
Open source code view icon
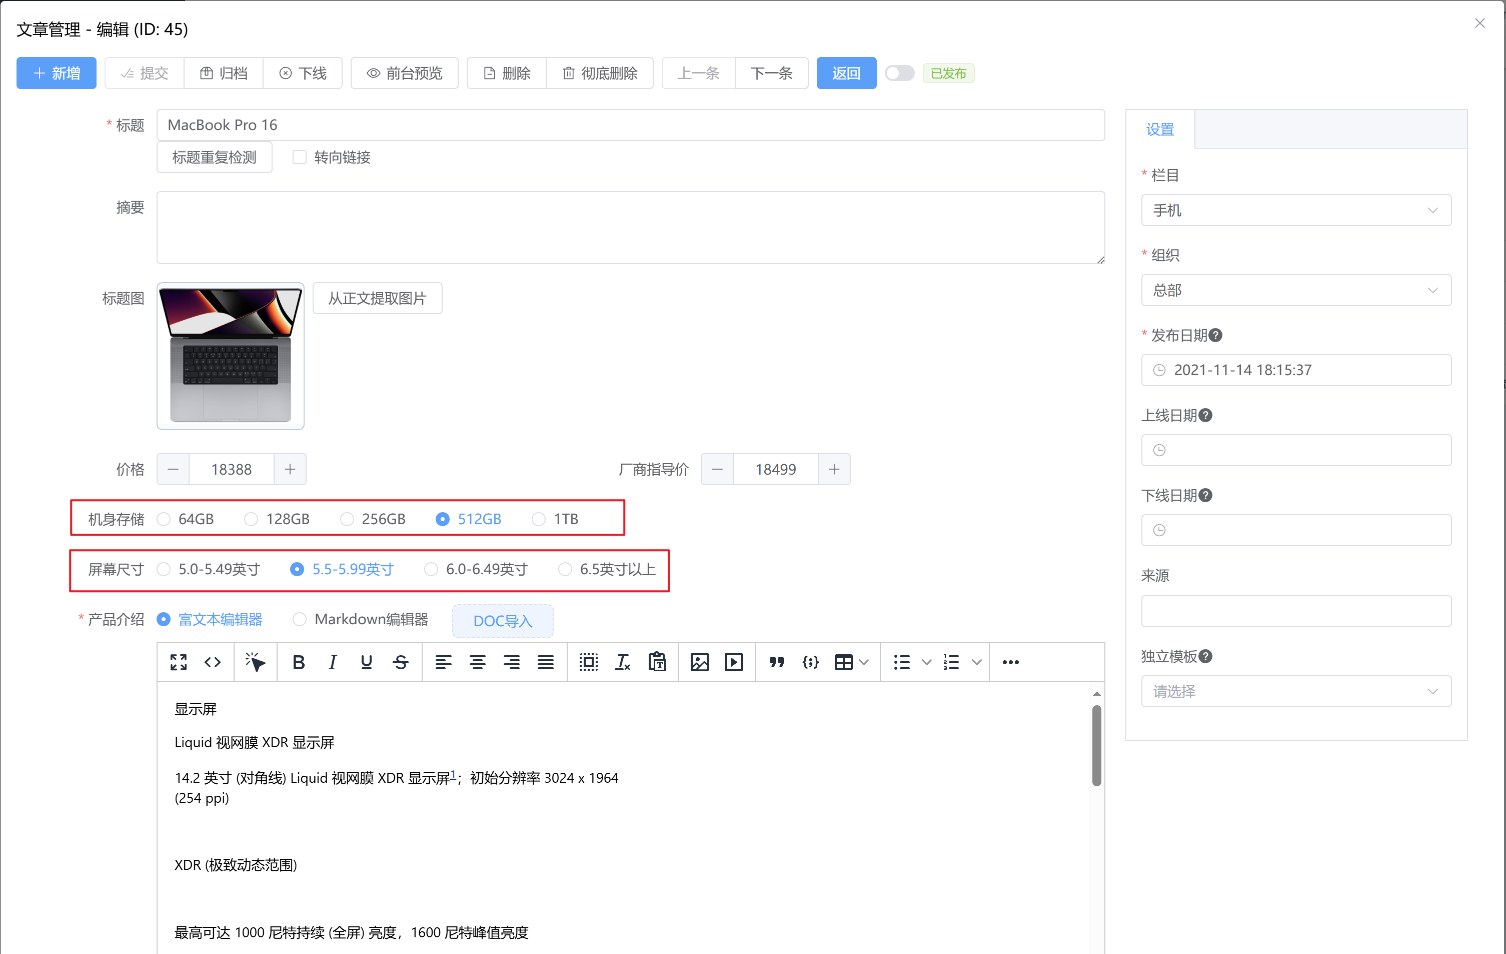click(213, 662)
